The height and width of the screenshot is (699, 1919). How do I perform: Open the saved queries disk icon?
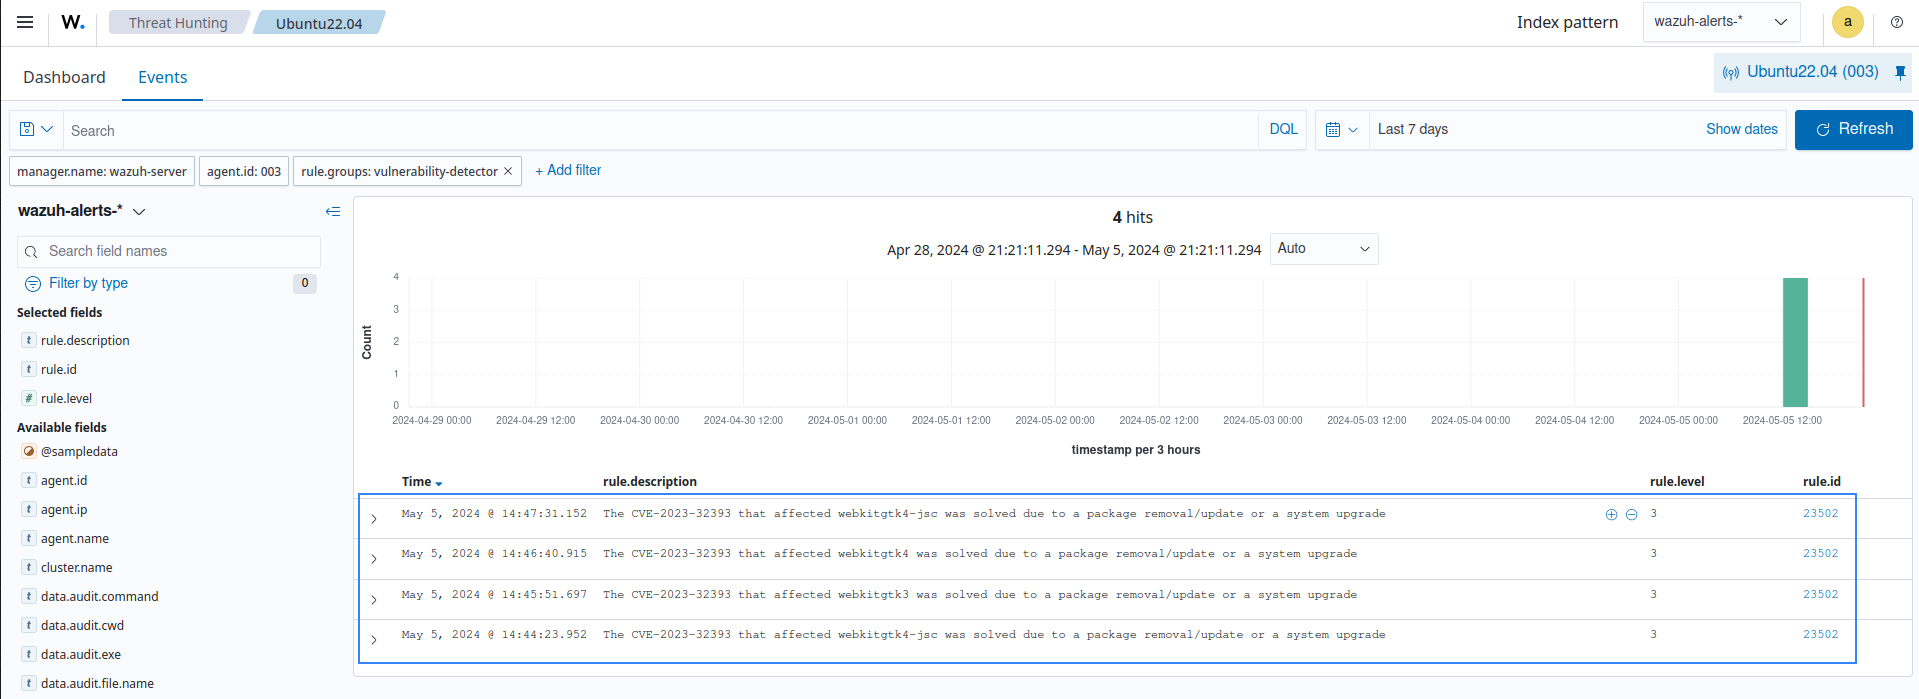click(36, 130)
